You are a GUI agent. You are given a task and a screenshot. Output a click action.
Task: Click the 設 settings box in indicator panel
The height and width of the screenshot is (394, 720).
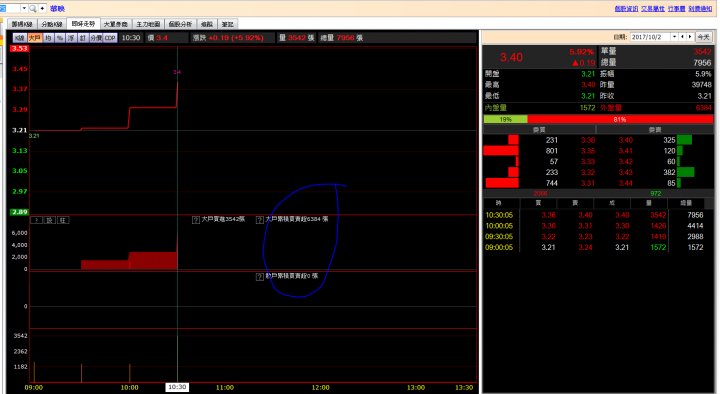tap(50, 220)
